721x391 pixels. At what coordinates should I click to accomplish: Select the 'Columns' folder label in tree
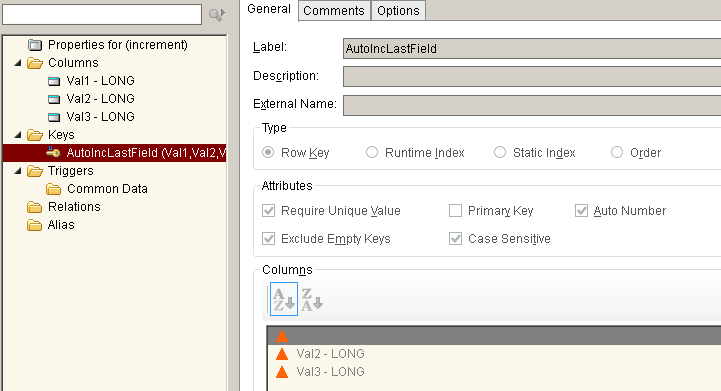click(x=73, y=63)
